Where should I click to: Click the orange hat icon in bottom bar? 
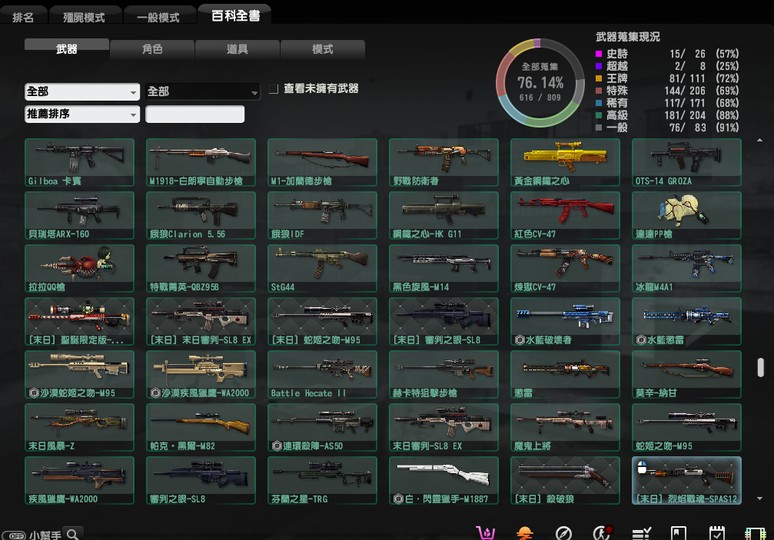point(524,532)
